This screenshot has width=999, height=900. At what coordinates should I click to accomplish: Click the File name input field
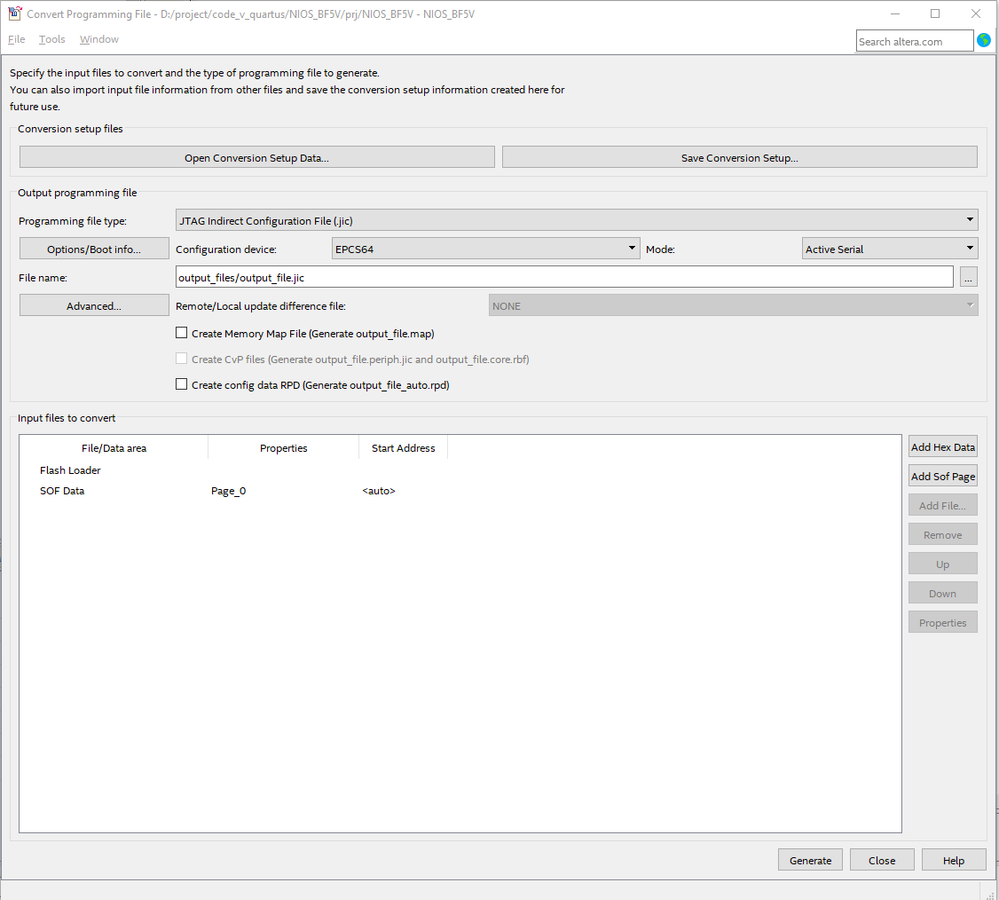click(x=564, y=277)
